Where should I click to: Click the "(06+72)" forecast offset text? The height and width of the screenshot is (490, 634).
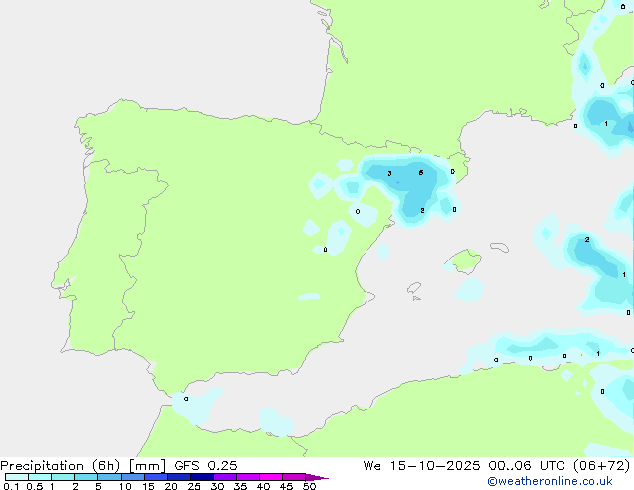(603, 466)
